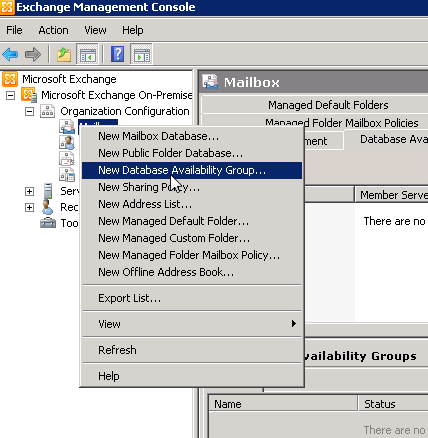Click the Status column header in lower pane

pyautogui.click(x=393, y=404)
